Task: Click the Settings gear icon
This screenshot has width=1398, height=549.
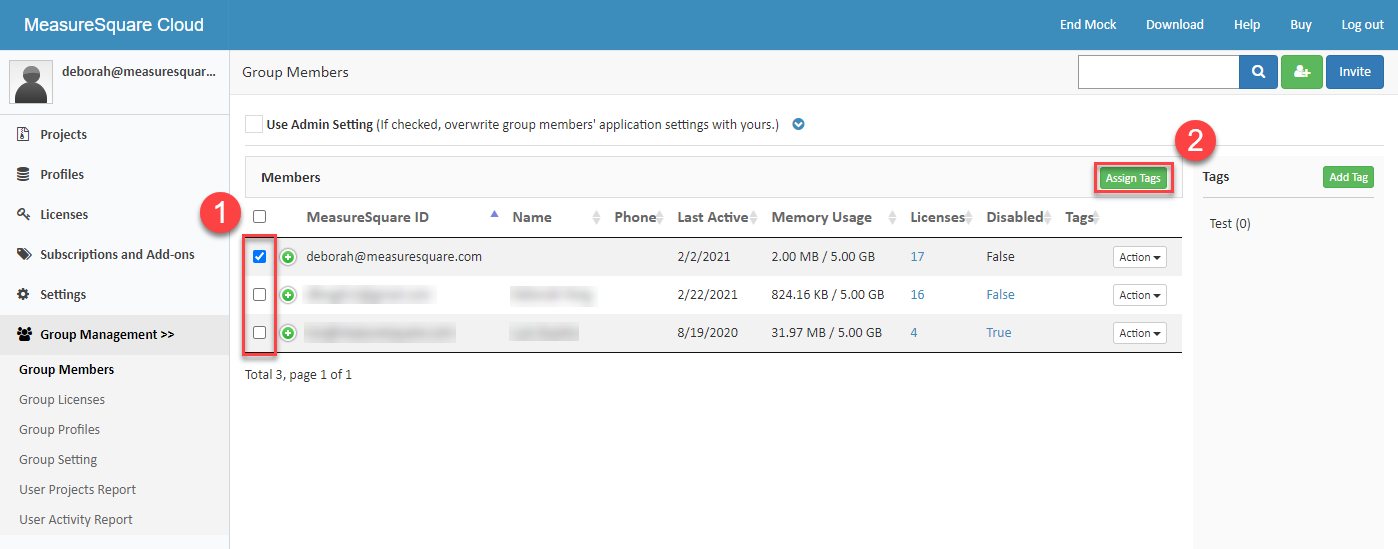Action: pyautogui.click(x=23, y=294)
